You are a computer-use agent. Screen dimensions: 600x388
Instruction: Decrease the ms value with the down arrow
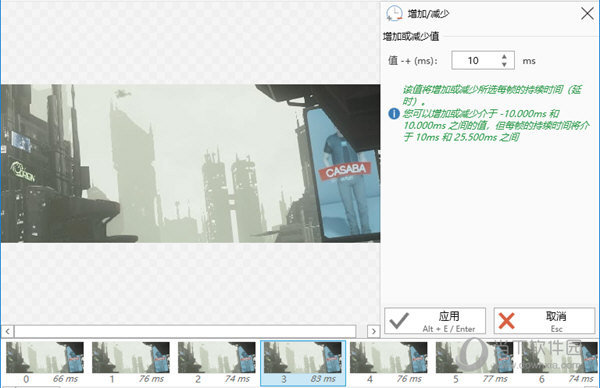504,65
